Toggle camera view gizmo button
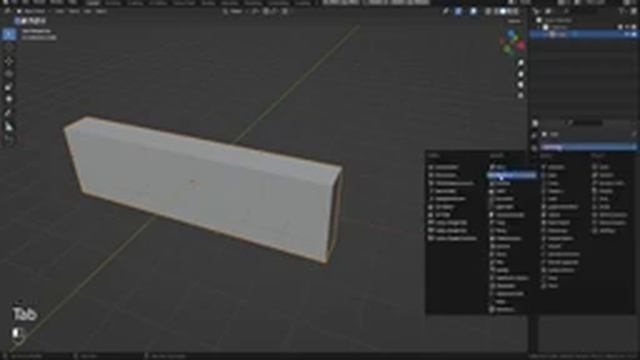This screenshot has height=360, width=640. [x=520, y=85]
